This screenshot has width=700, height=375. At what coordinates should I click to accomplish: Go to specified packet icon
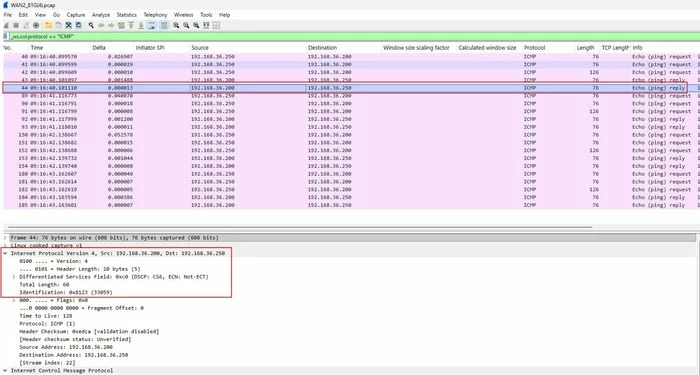click(x=121, y=25)
